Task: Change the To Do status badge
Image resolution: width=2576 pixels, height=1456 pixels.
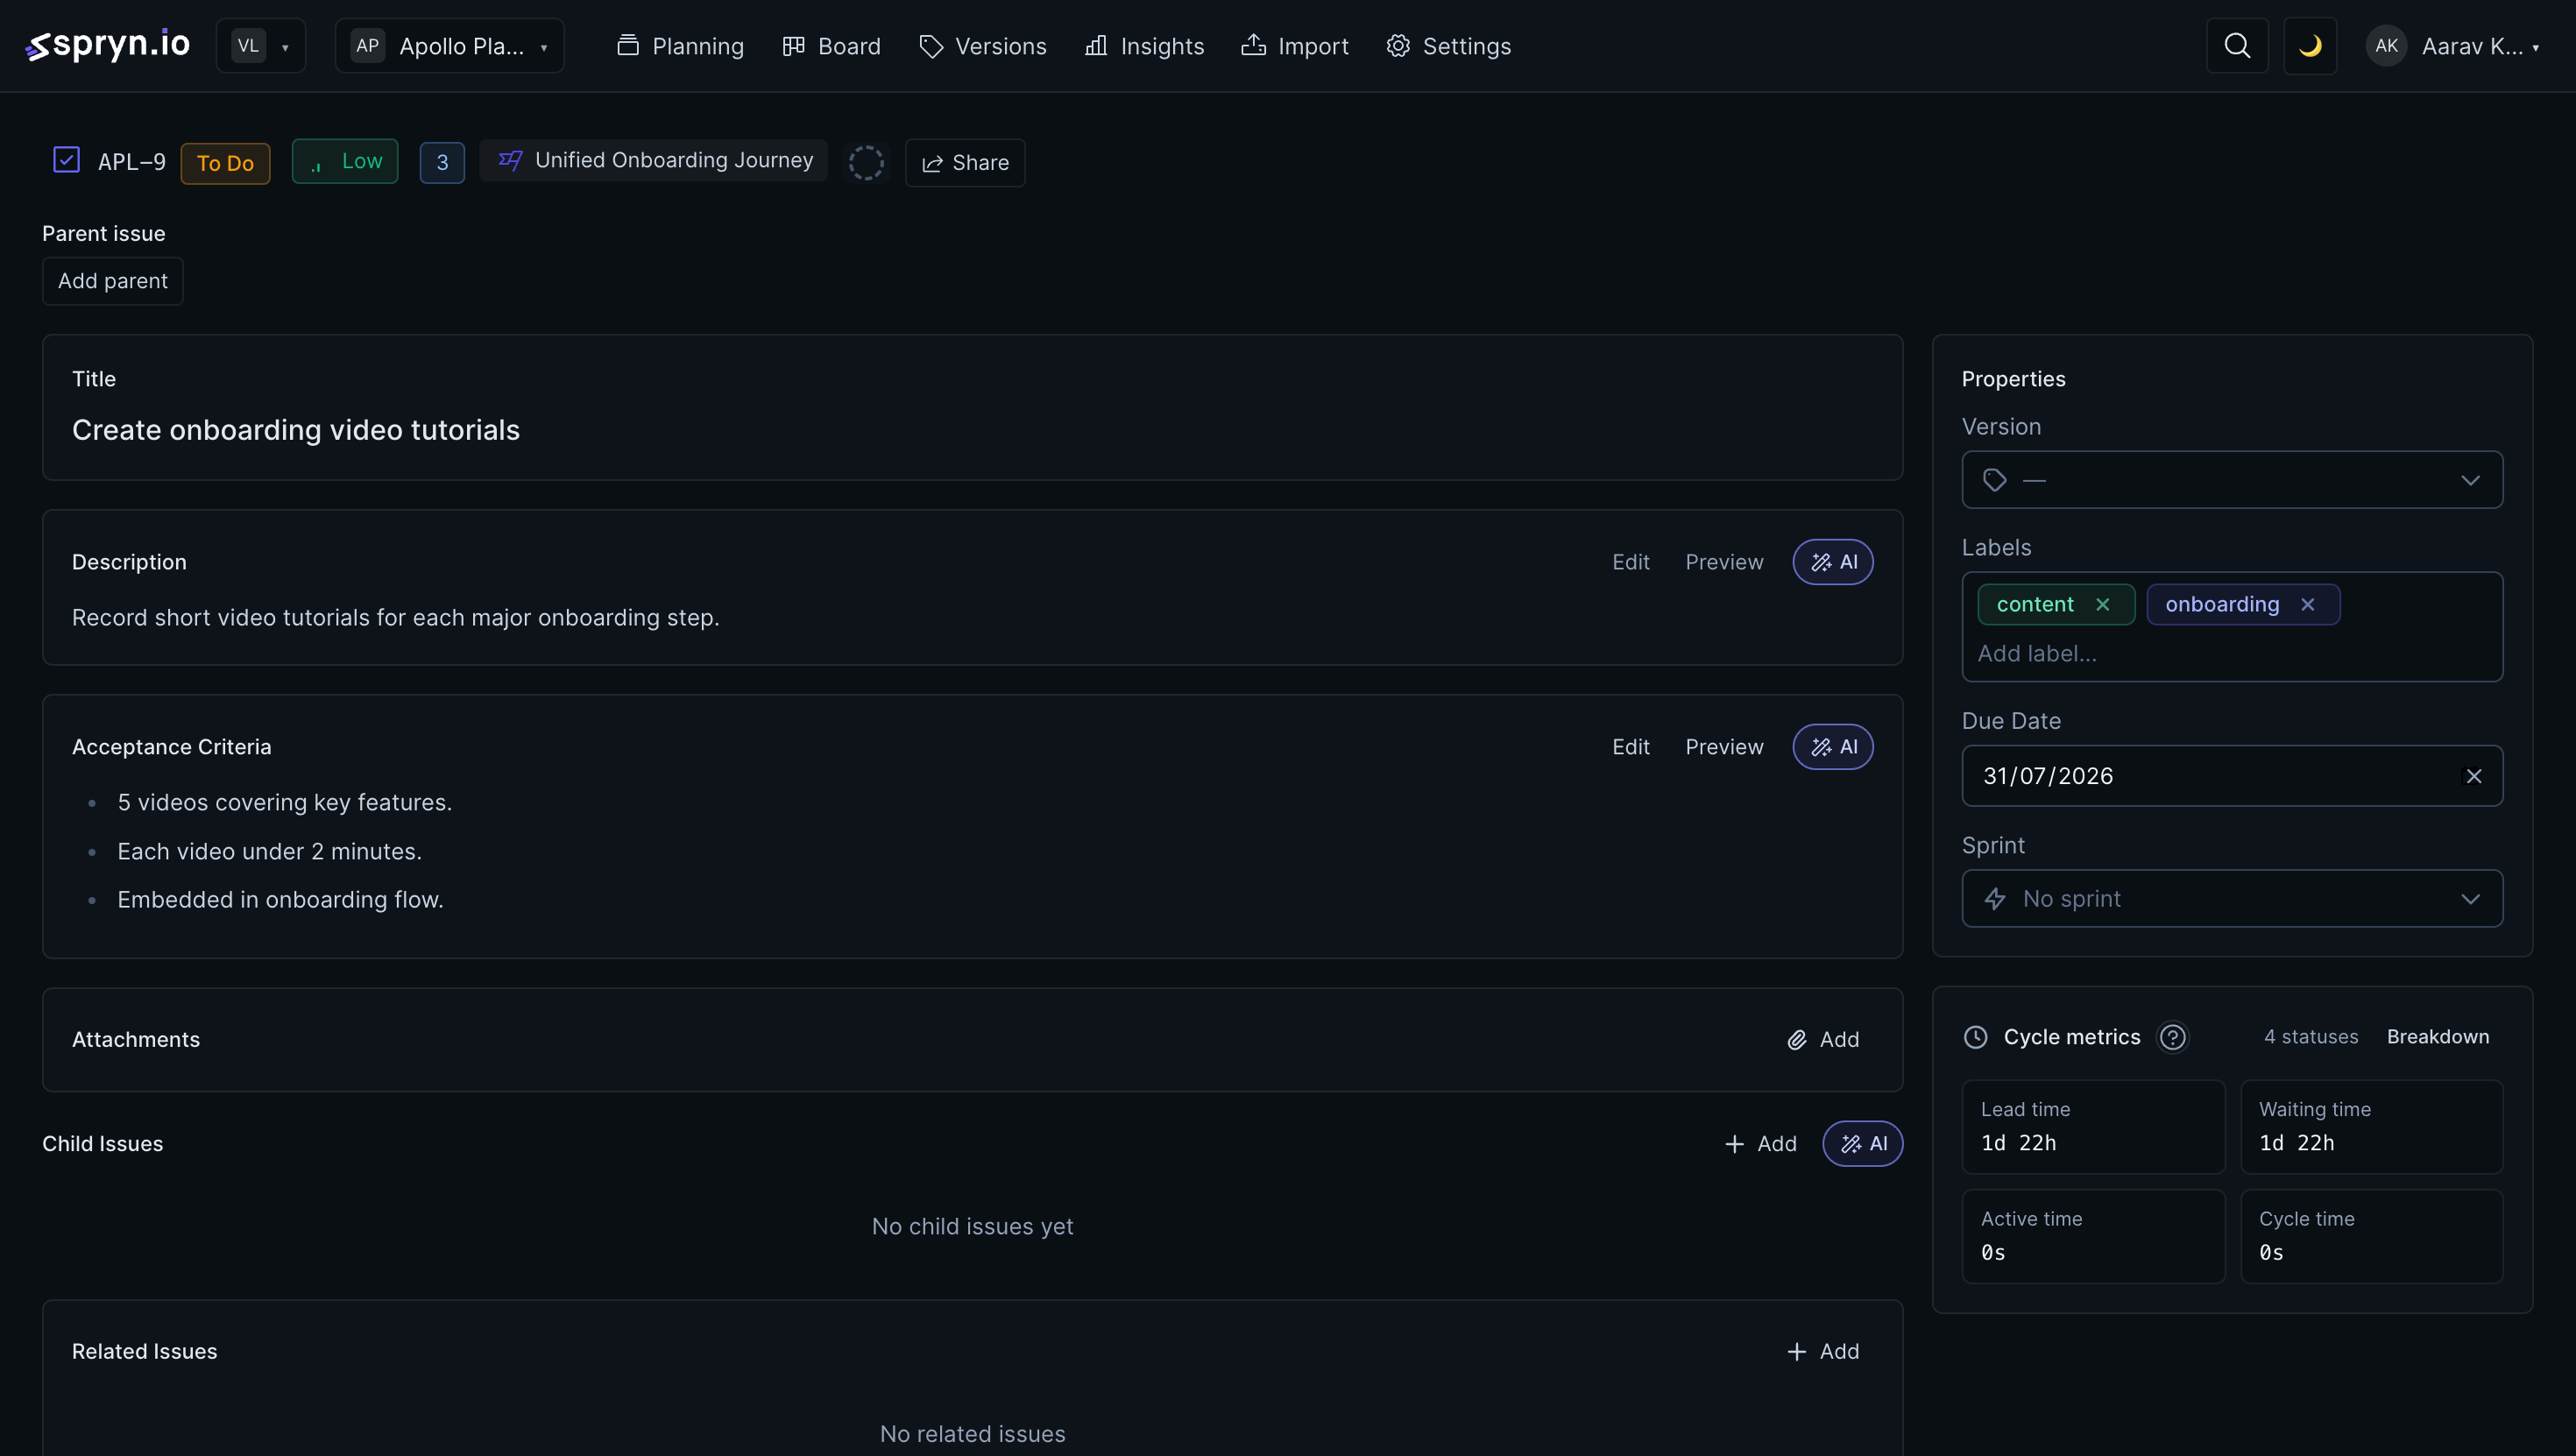Action: tap(225, 163)
